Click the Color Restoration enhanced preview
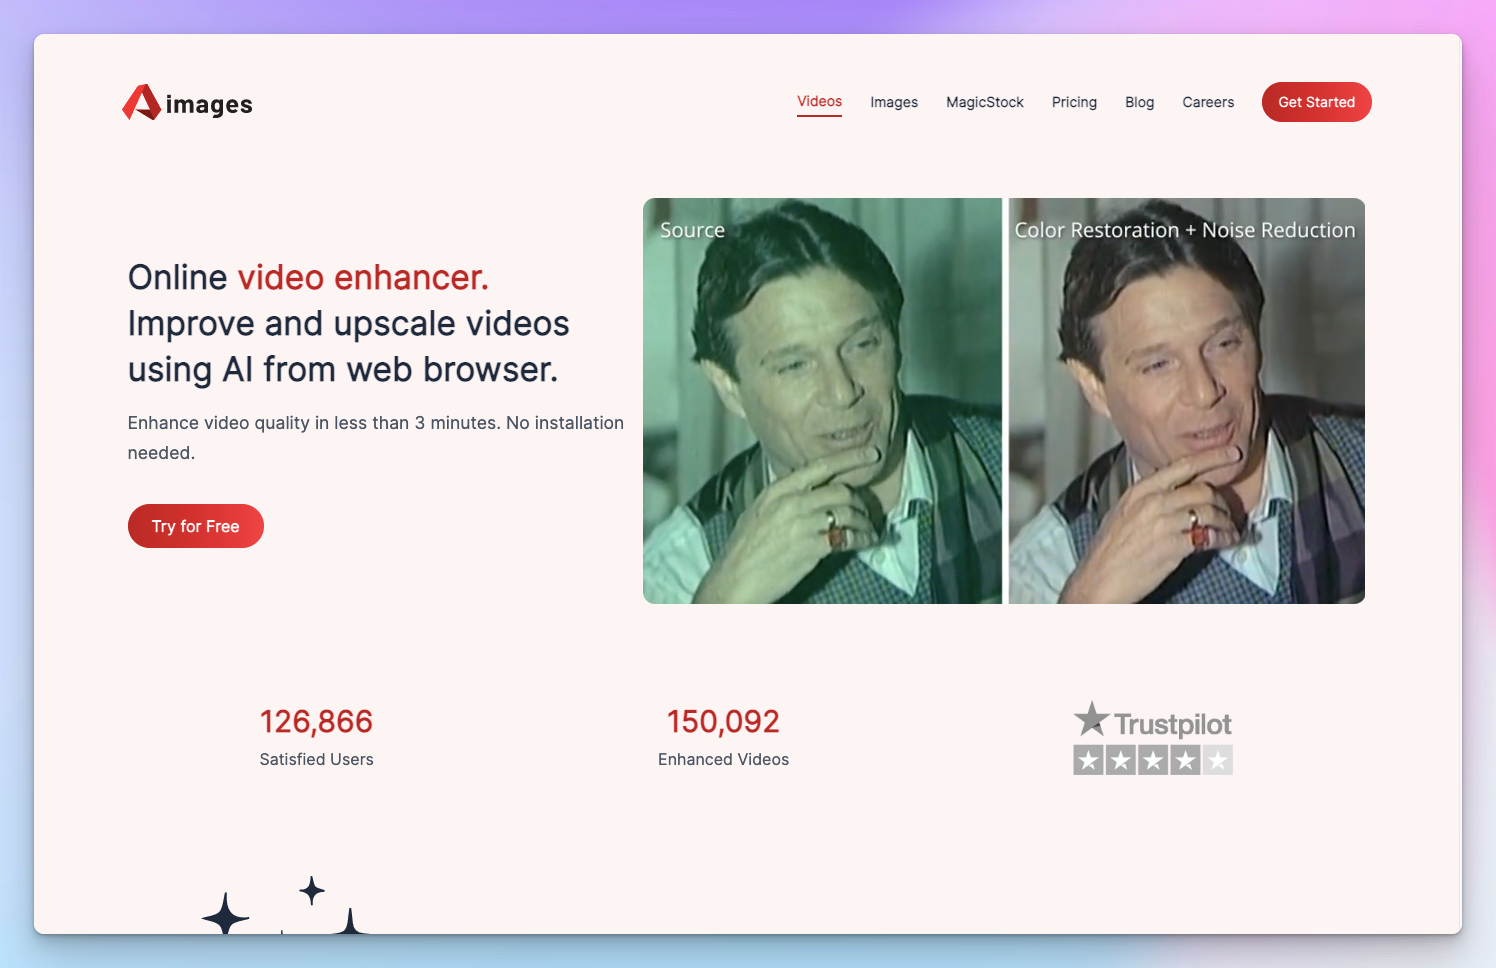Viewport: 1496px width, 968px height. coord(1187,401)
